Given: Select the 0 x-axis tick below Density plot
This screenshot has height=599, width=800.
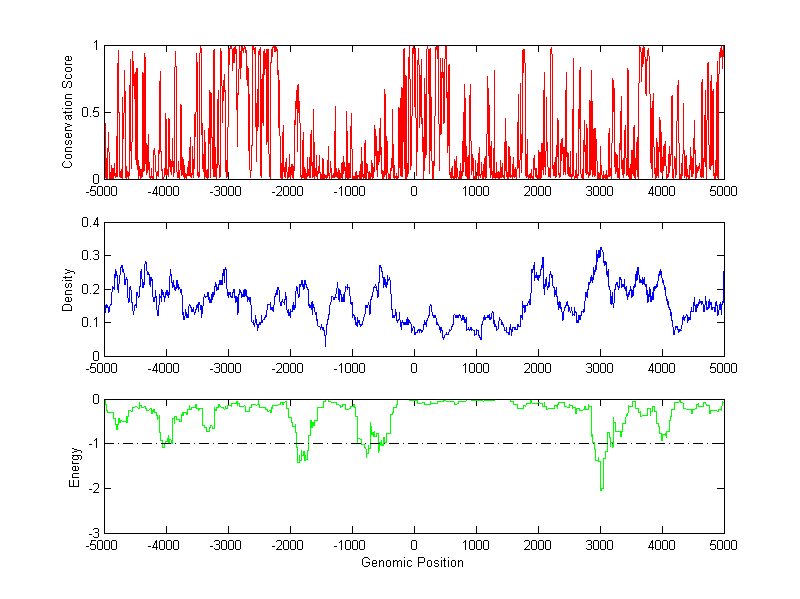Looking at the screenshot, I should [414, 368].
